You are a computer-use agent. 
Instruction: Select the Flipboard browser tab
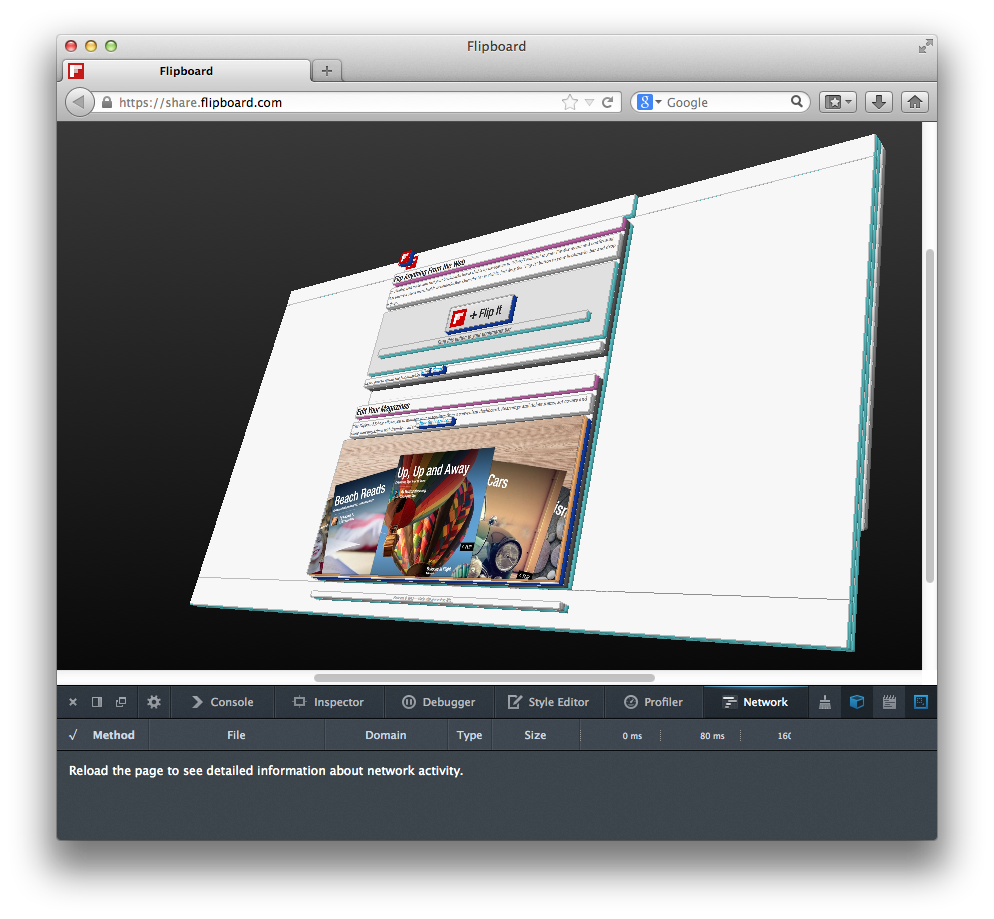point(186,71)
